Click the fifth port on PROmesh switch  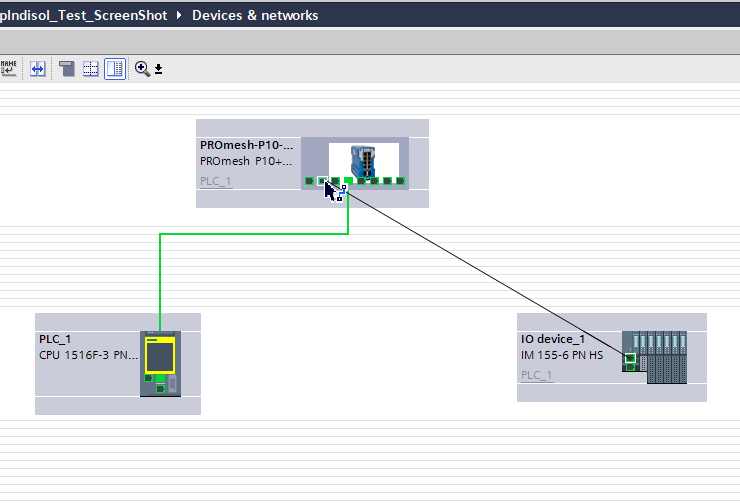361,181
